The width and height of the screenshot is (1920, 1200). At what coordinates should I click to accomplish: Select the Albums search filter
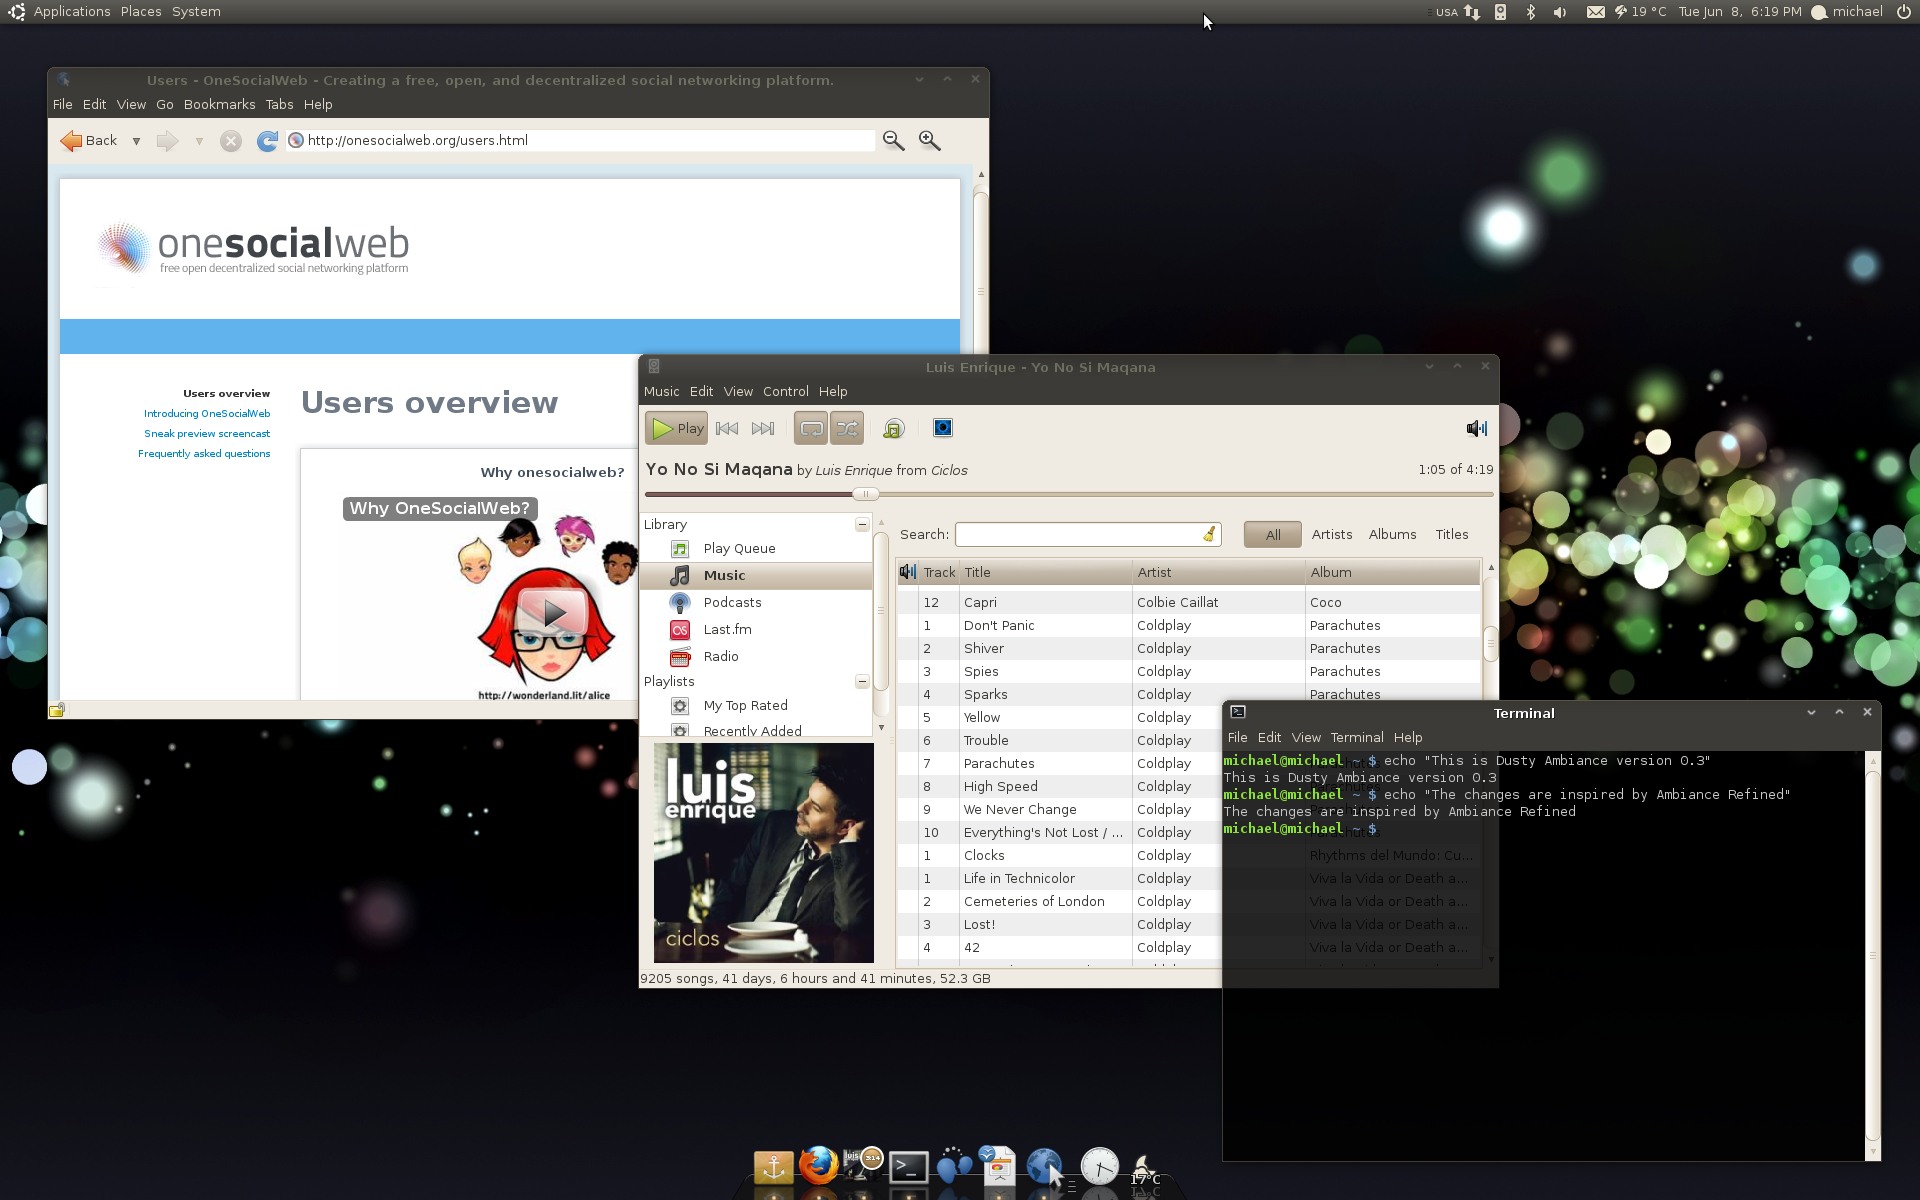pos(1392,534)
